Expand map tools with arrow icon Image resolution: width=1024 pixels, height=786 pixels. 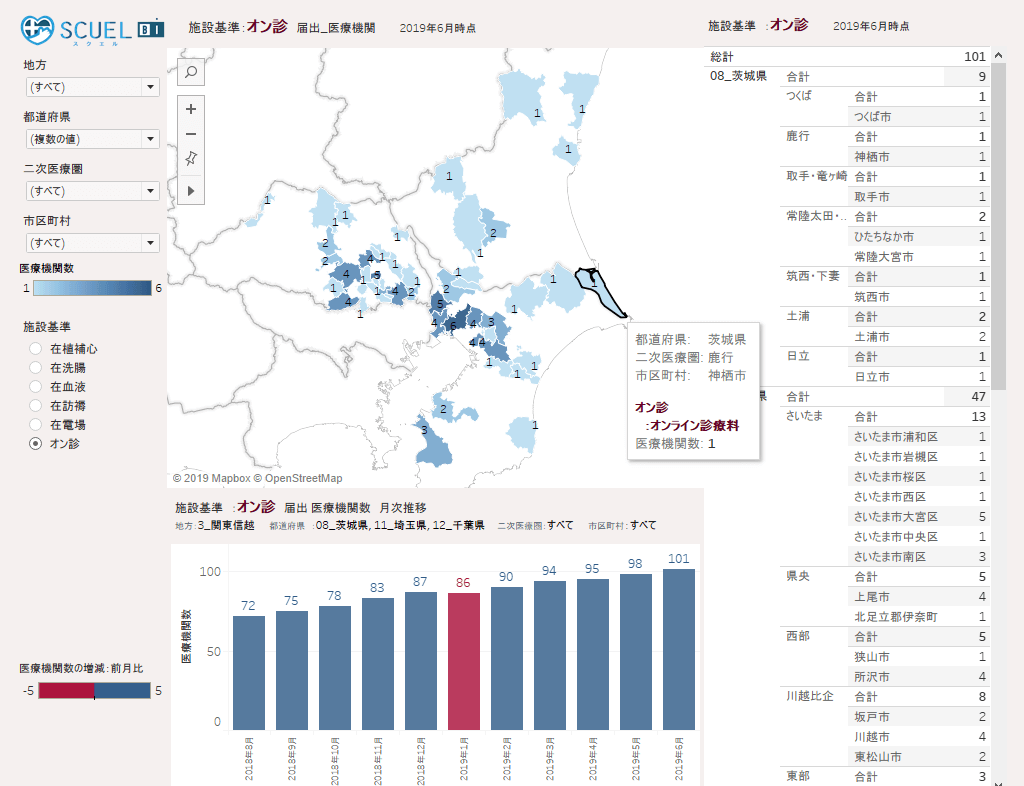point(191,188)
